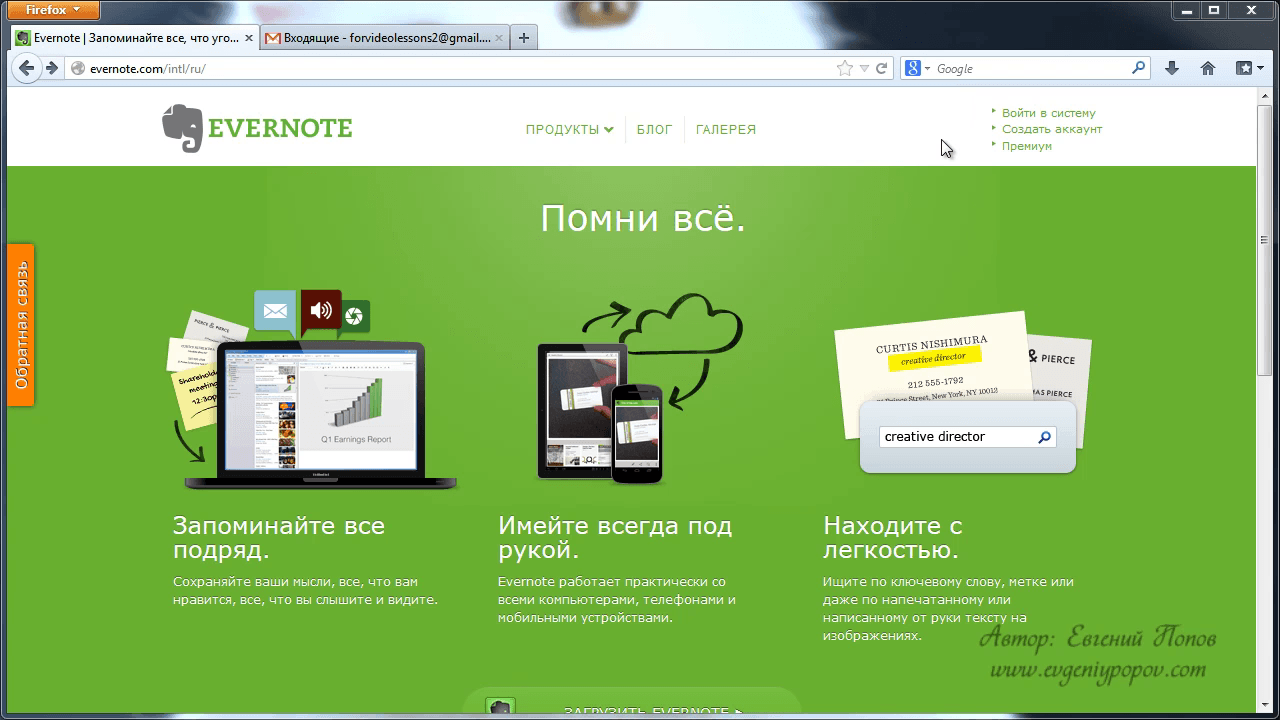Click the Войти в систему link
This screenshot has width=1280, height=720.
(x=1049, y=113)
